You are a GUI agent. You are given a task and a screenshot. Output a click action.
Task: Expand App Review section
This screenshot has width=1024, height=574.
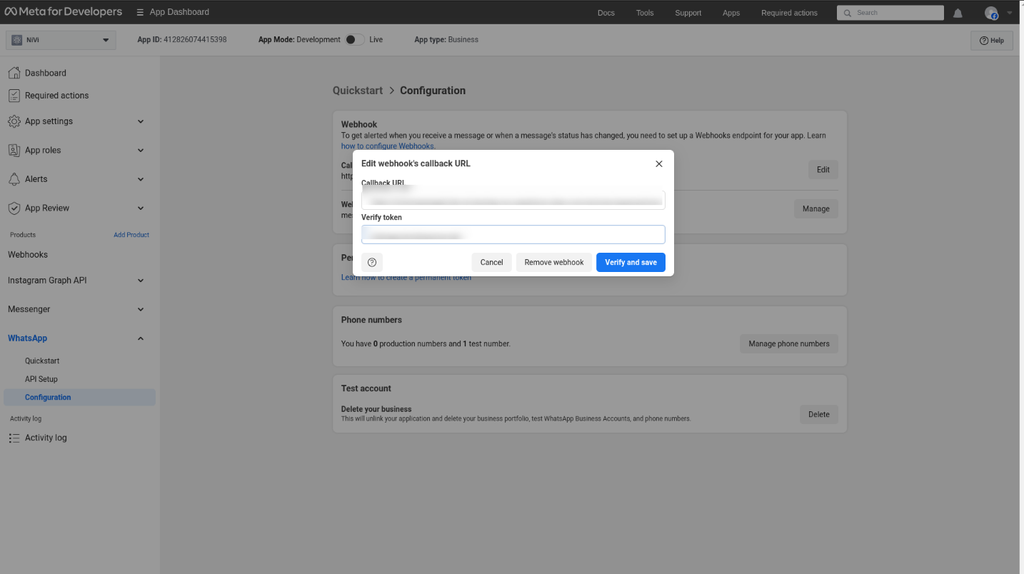click(140, 208)
